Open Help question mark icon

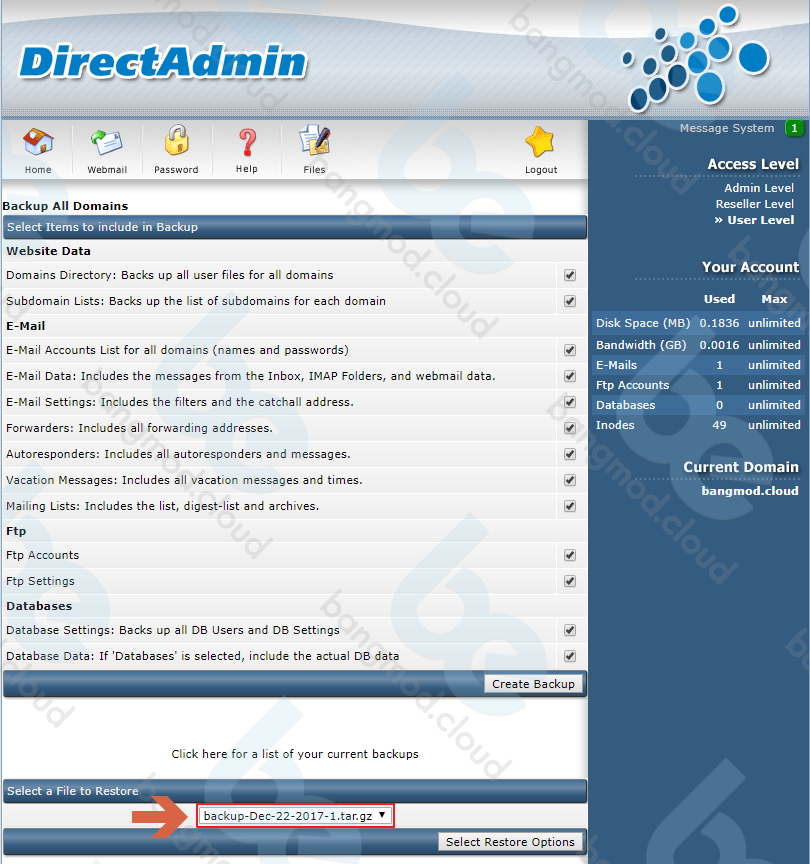247,142
